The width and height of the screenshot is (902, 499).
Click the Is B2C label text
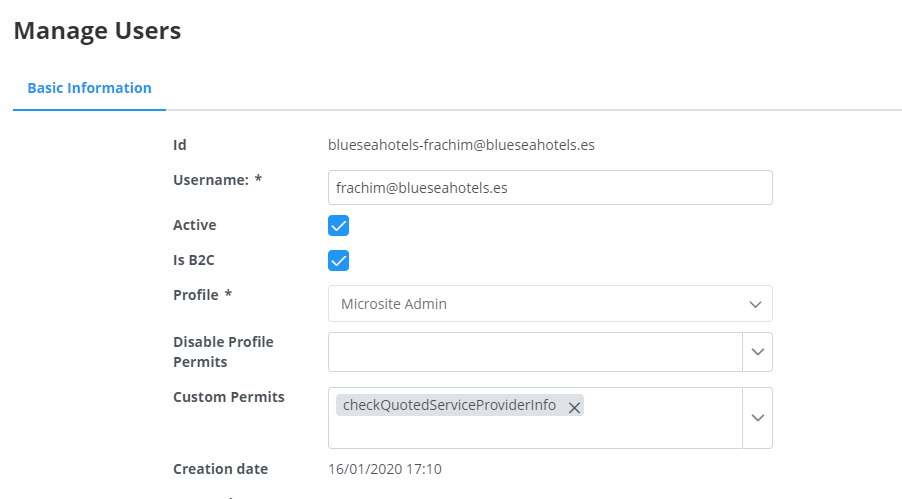pos(194,261)
